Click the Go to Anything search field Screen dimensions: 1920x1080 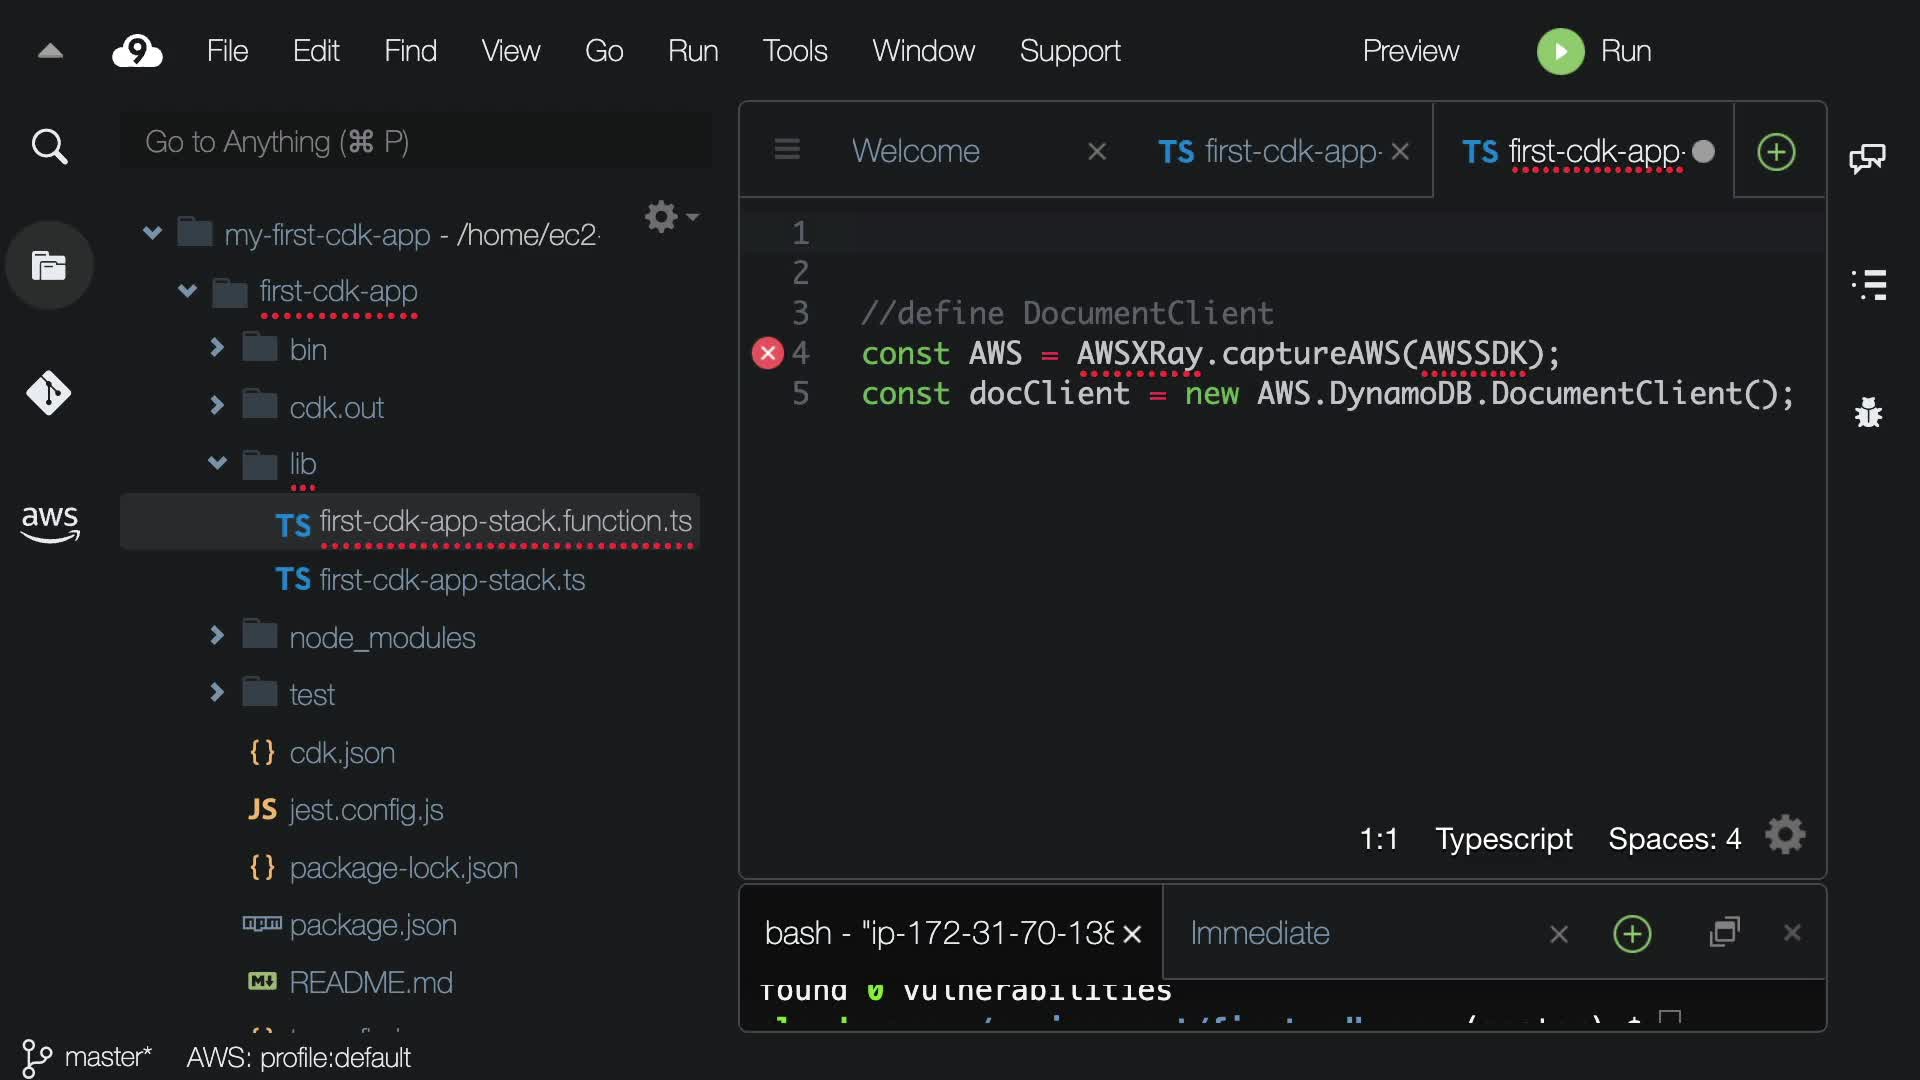(415, 142)
